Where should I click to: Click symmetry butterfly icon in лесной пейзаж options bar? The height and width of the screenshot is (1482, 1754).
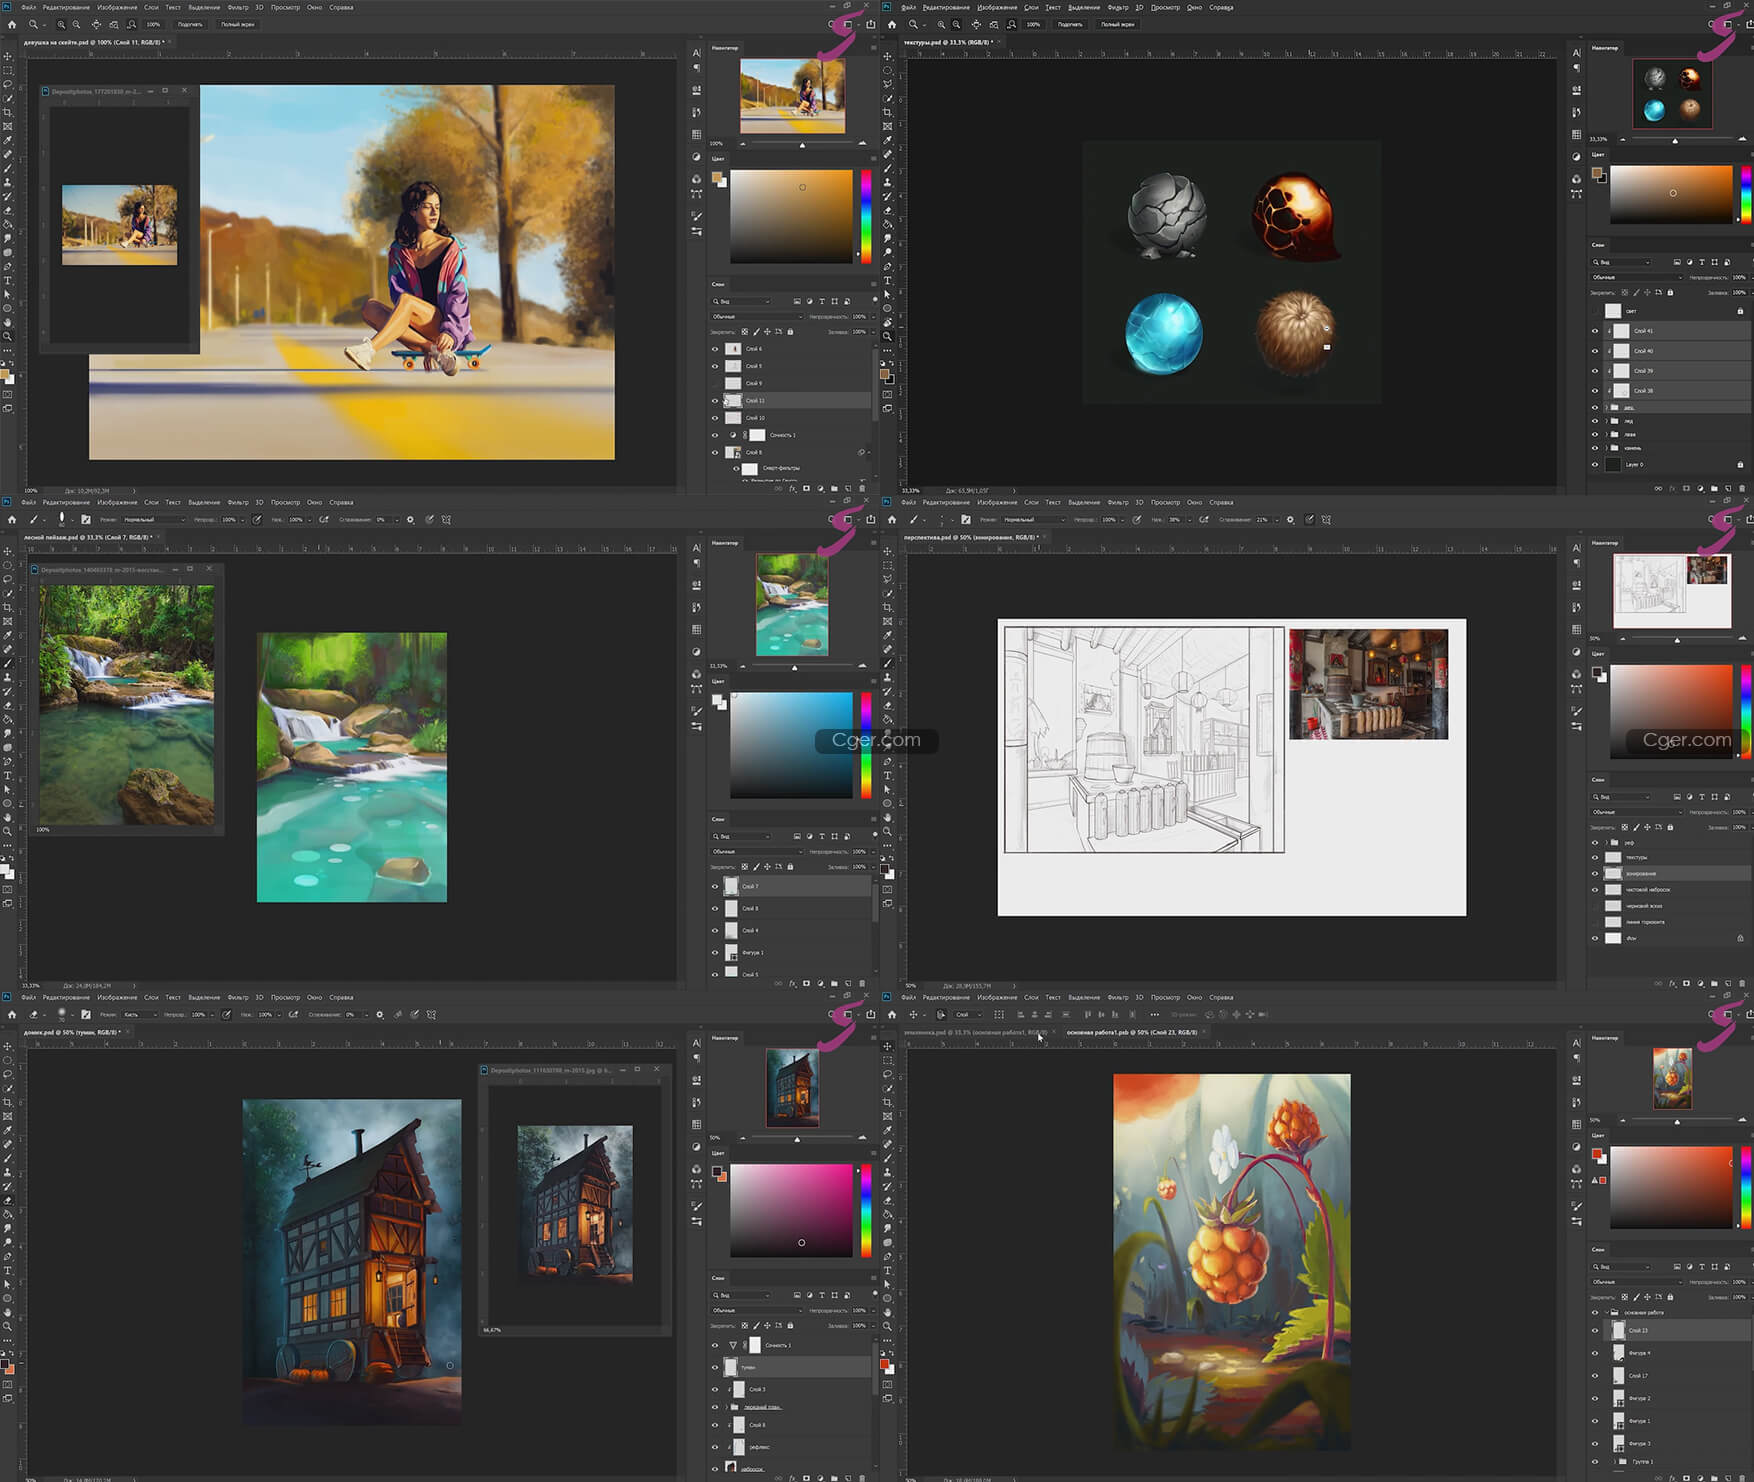(x=446, y=520)
